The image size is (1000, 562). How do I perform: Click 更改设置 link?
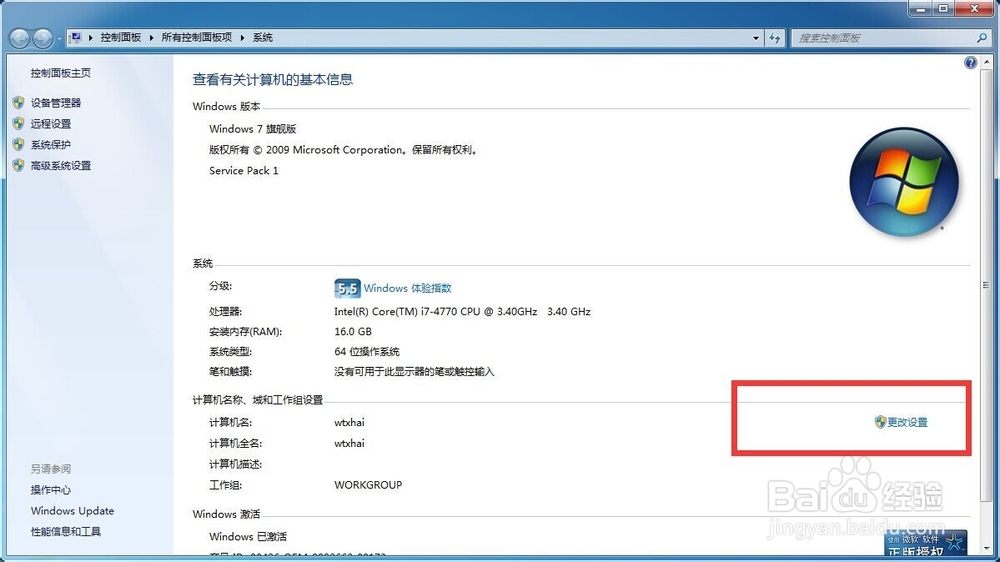(x=908, y=422)
